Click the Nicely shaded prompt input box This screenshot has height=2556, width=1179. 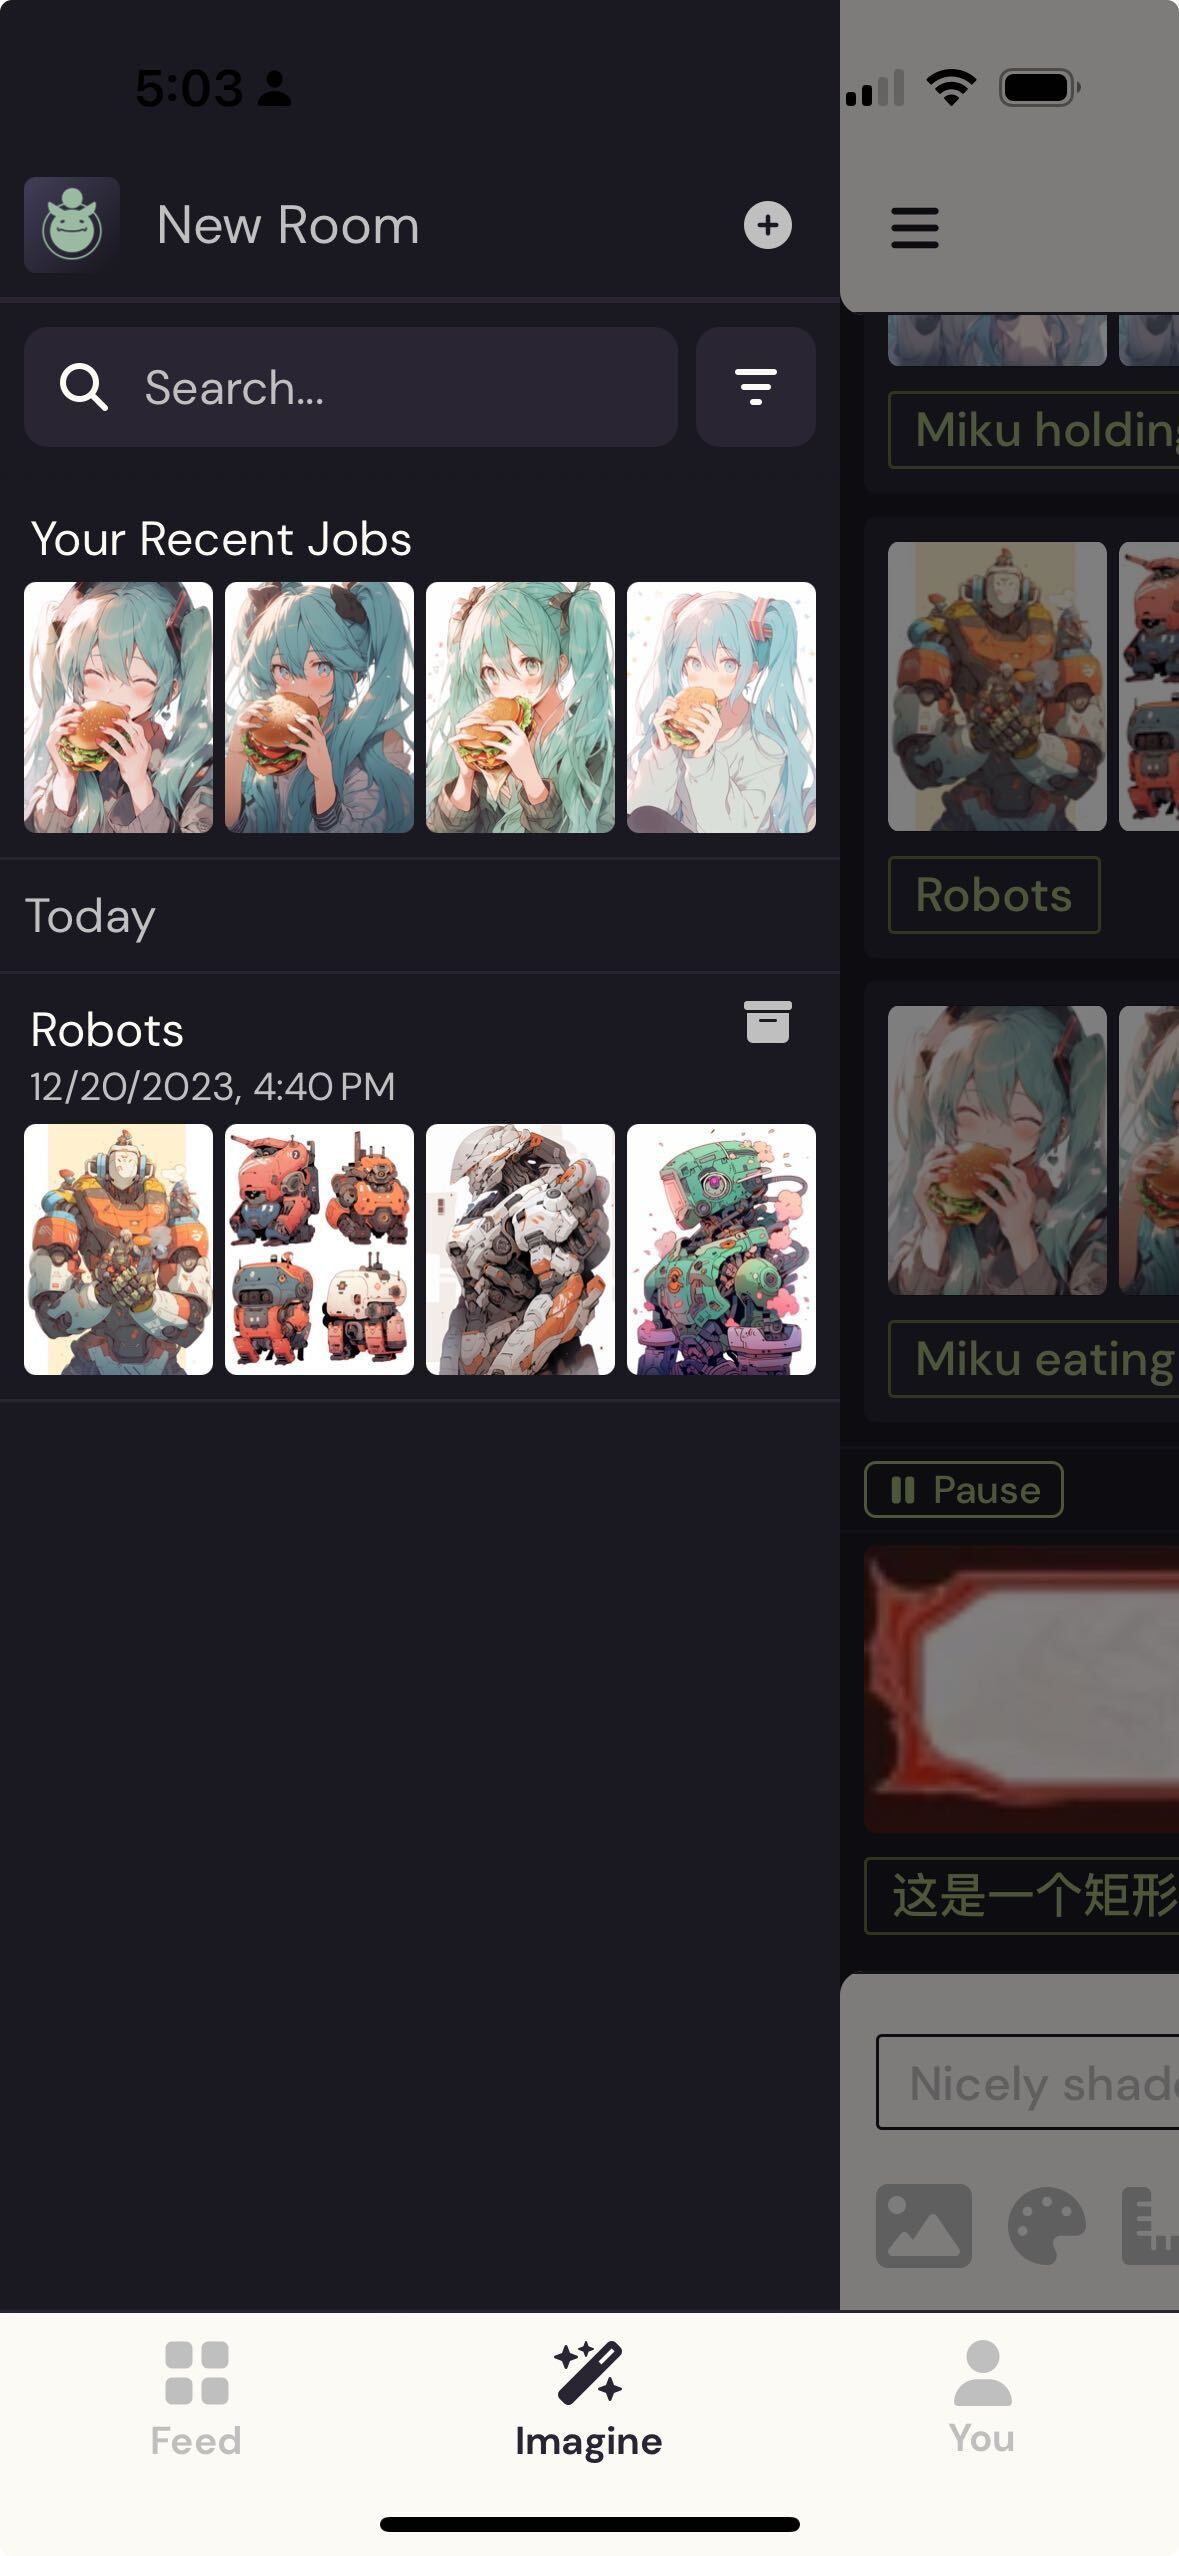[x=1028, y=2083]
